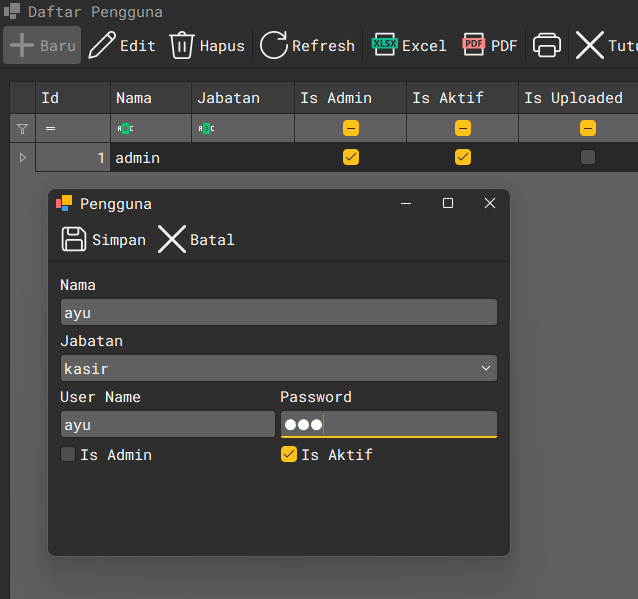Click the Baru (new) plus icon
638x599 pixels.
pos(22,45)
